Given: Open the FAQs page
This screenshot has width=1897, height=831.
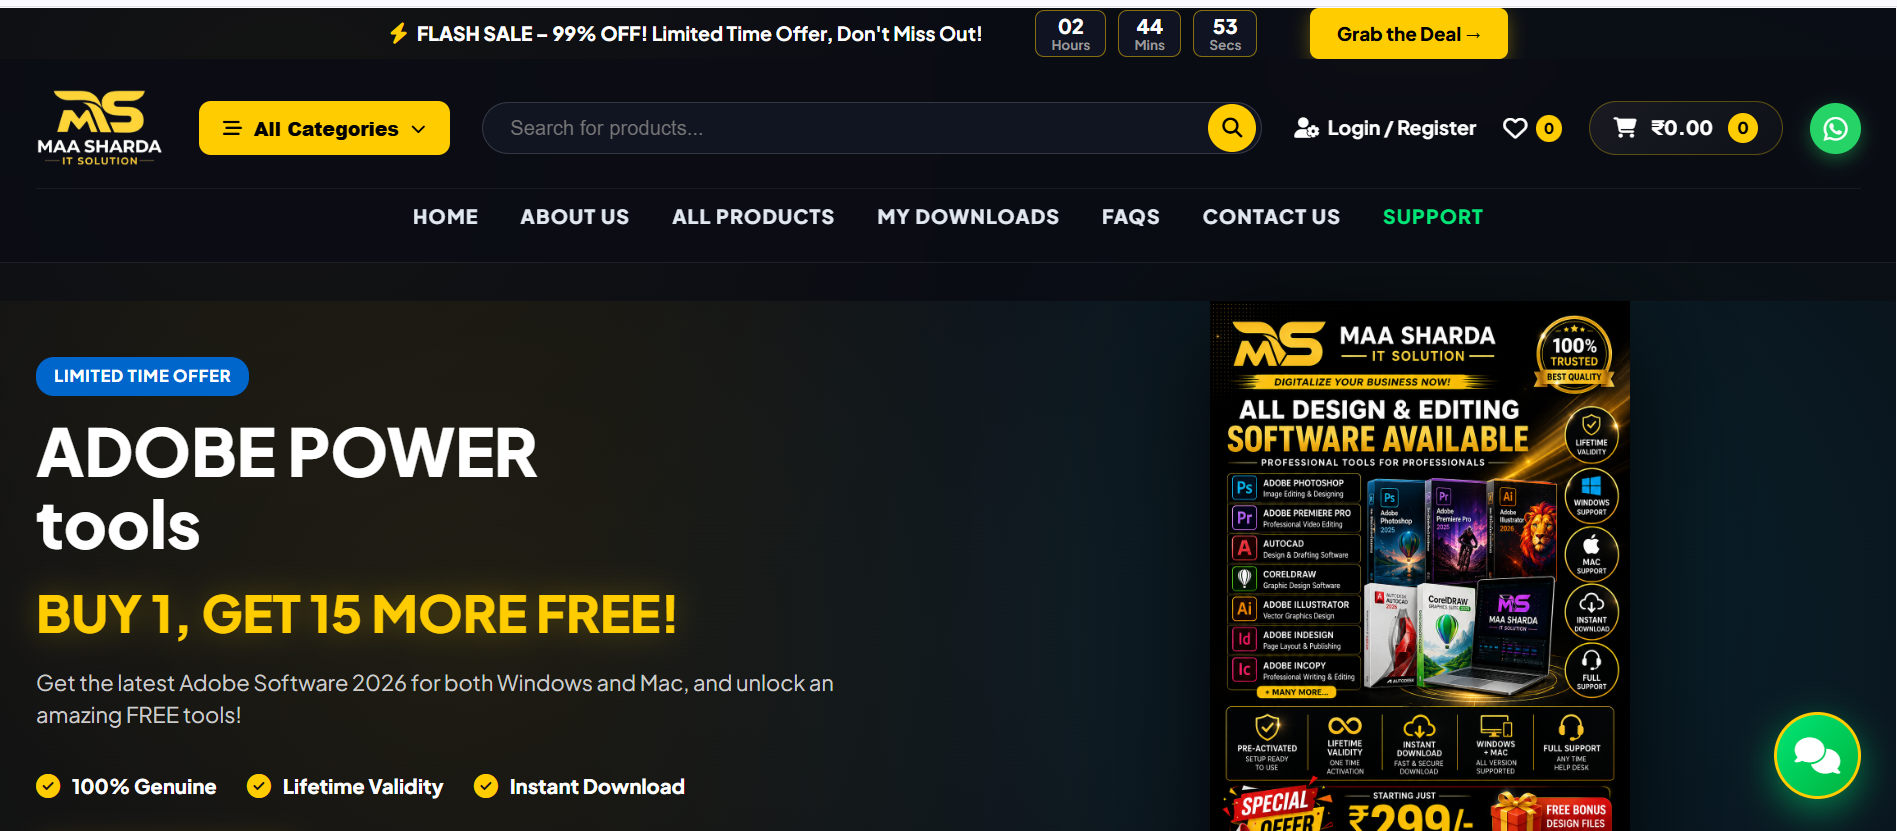Looking at the screenshot, I should 1131,217.
